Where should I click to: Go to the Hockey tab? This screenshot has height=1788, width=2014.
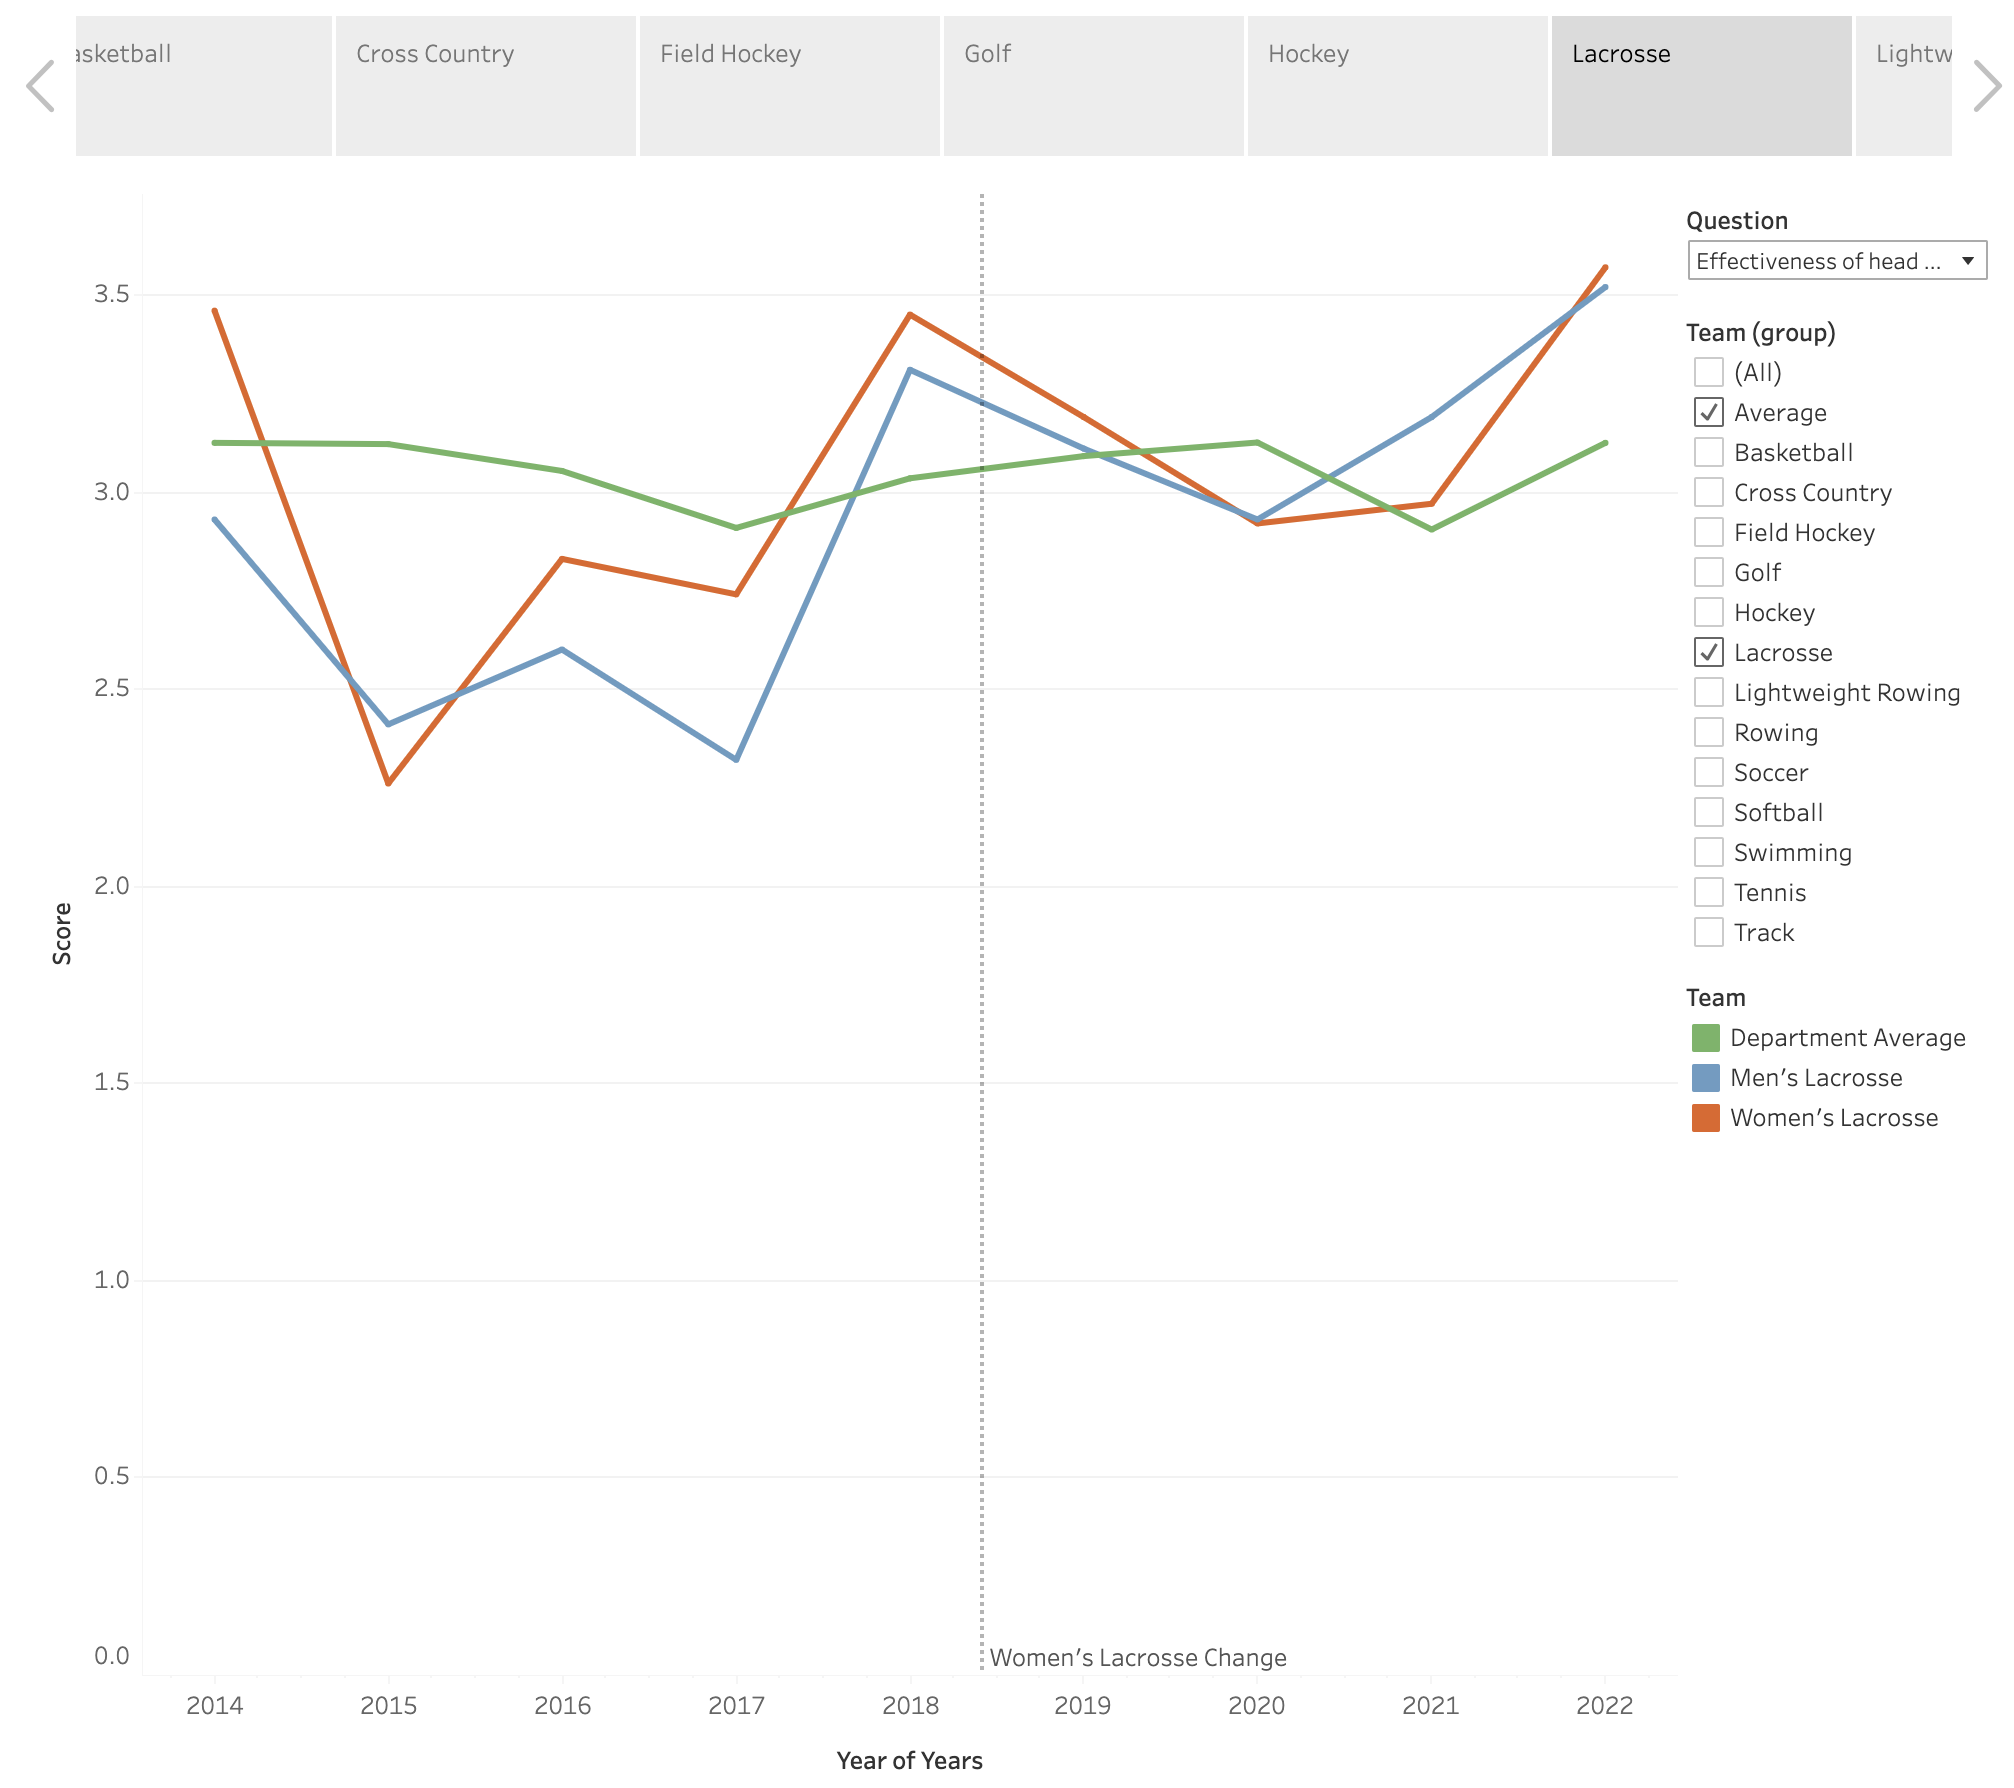[1397, 86]
